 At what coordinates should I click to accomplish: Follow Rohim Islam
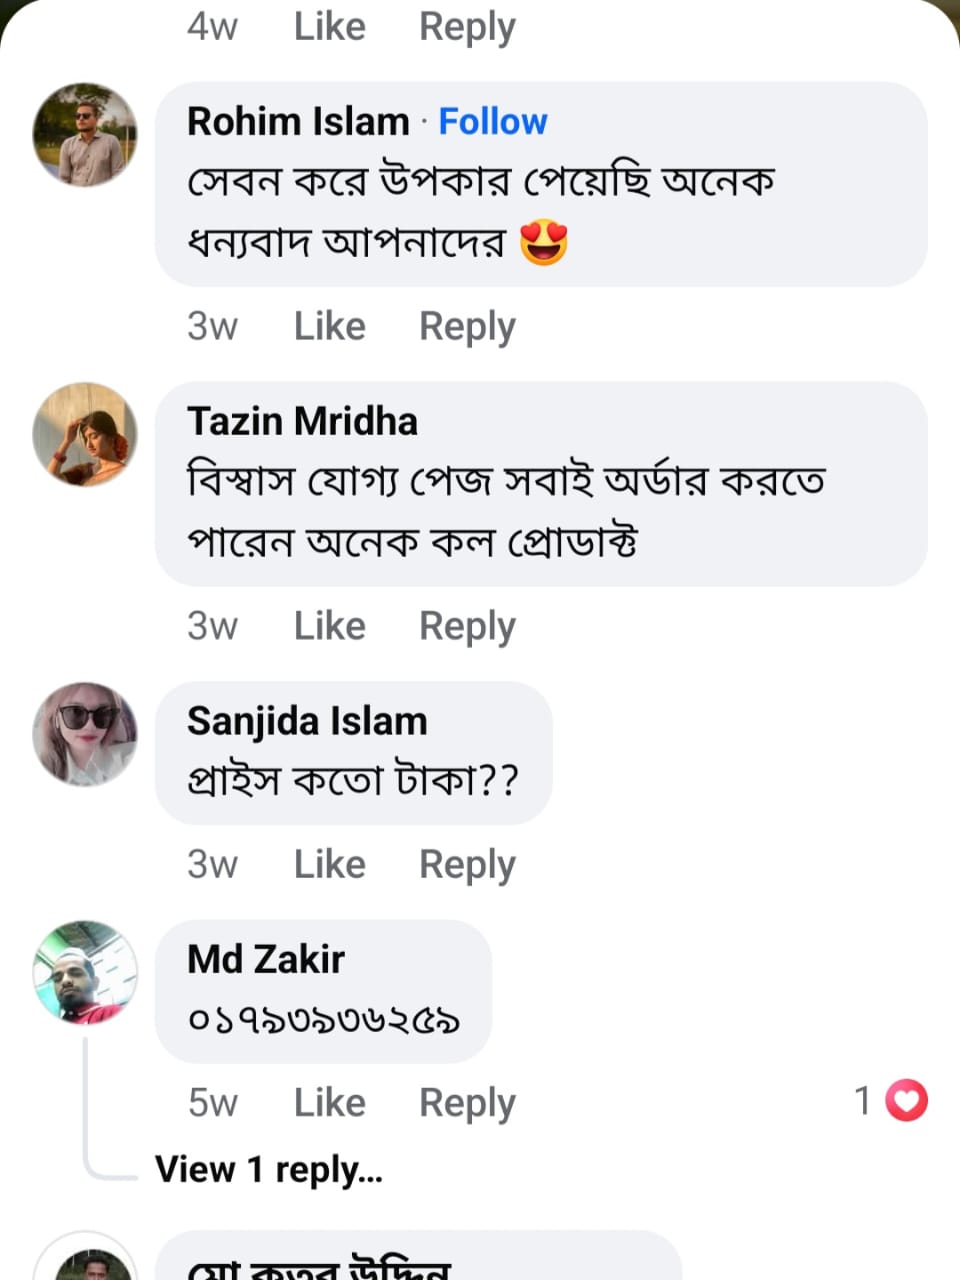[x=493, y=122]
